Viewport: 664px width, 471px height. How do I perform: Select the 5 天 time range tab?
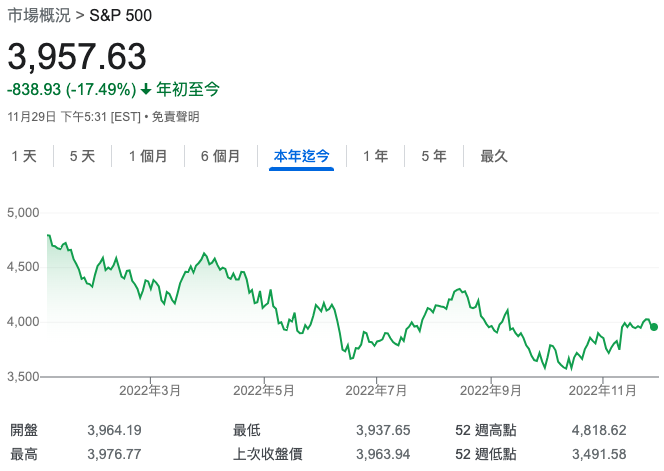(x=82, y=156)
